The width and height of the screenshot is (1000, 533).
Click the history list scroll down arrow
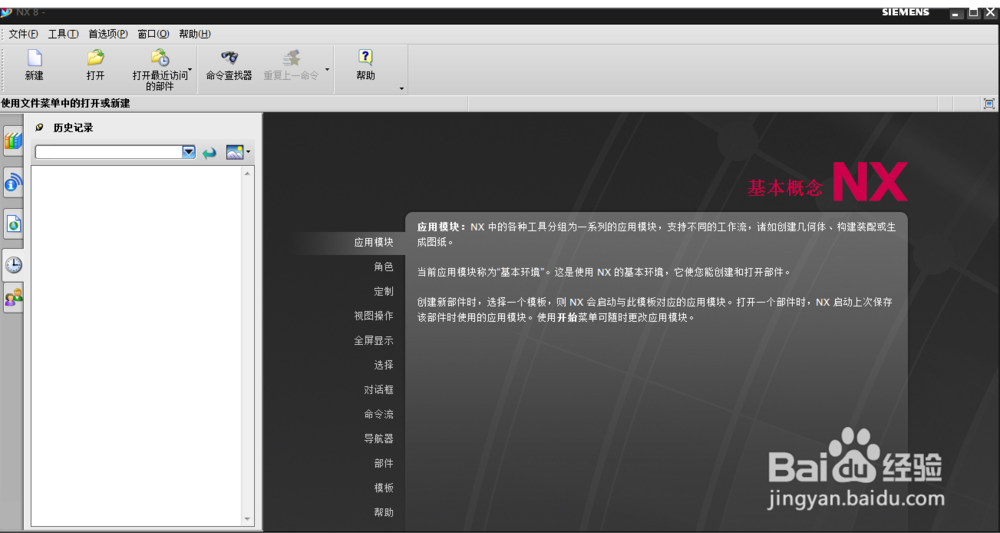click(x=247, y=519)
